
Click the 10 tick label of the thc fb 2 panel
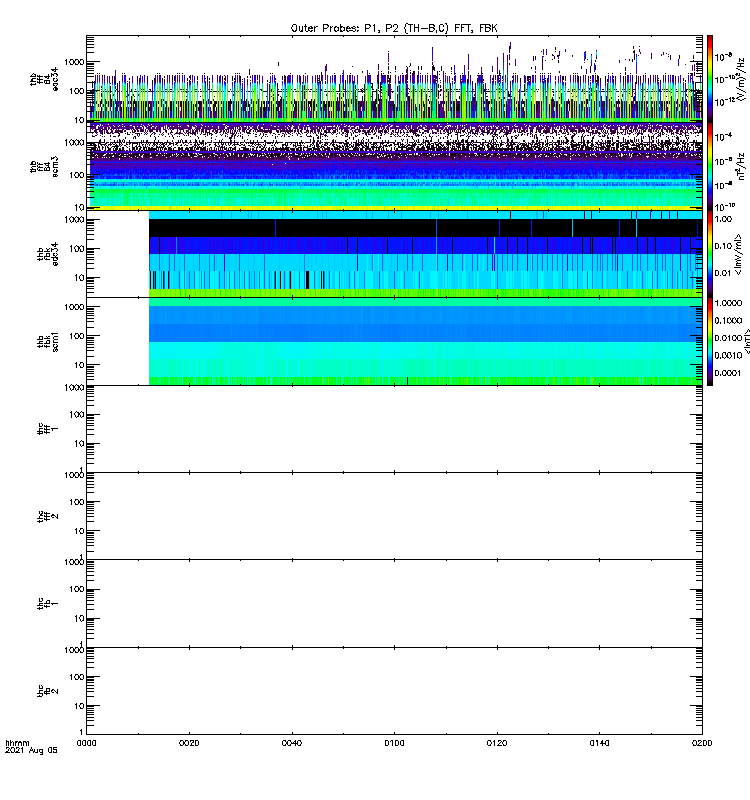coord(80,706)
